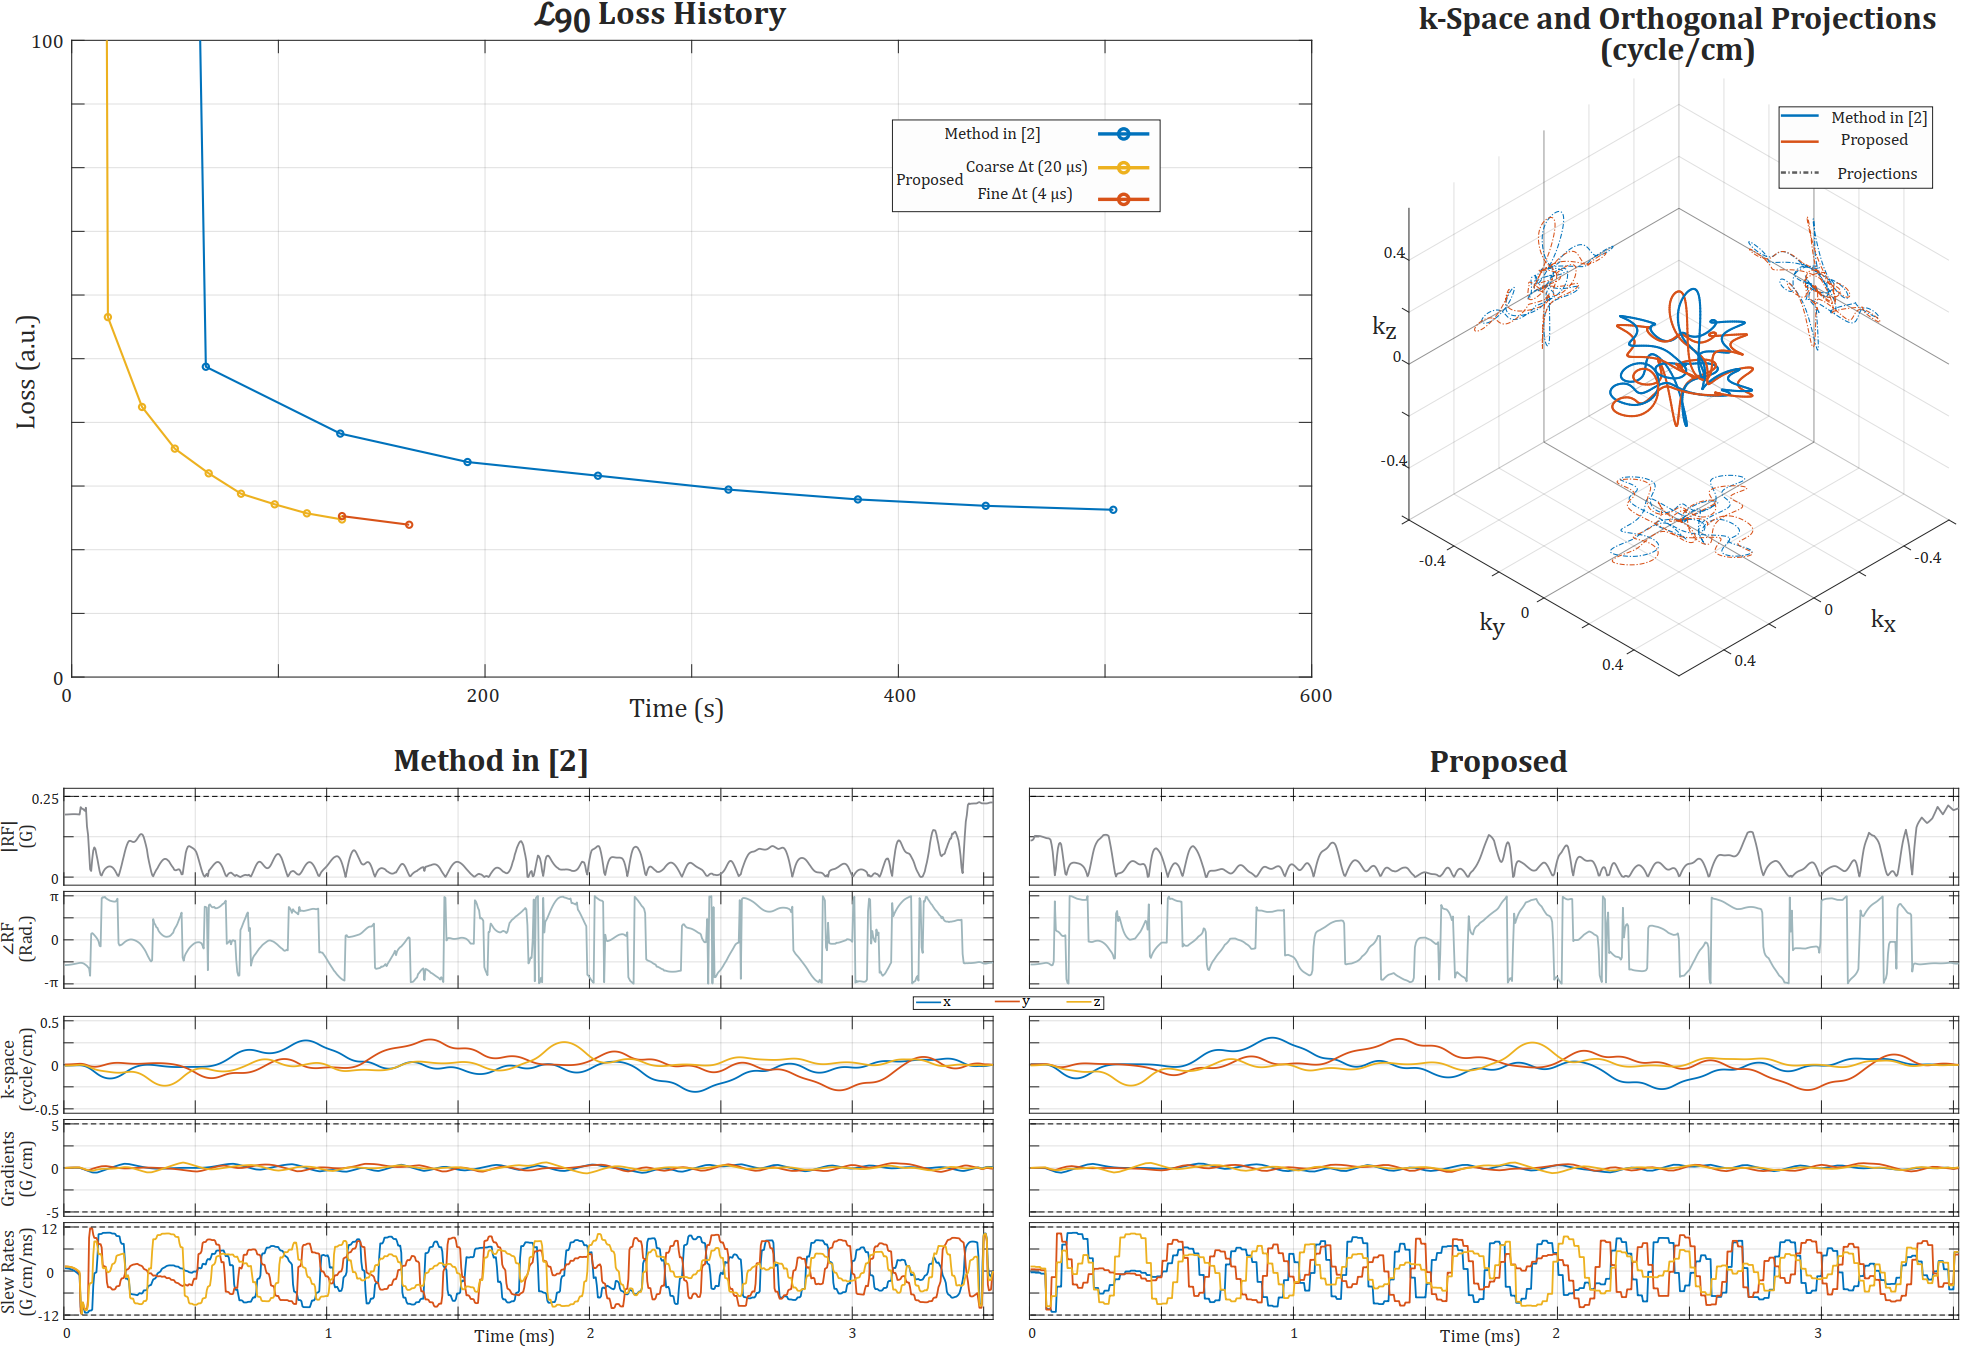Click the yellow Coarse Δt legend marker
The width and height of the screenshot is (1970, 1357).
coord(1123,168)
